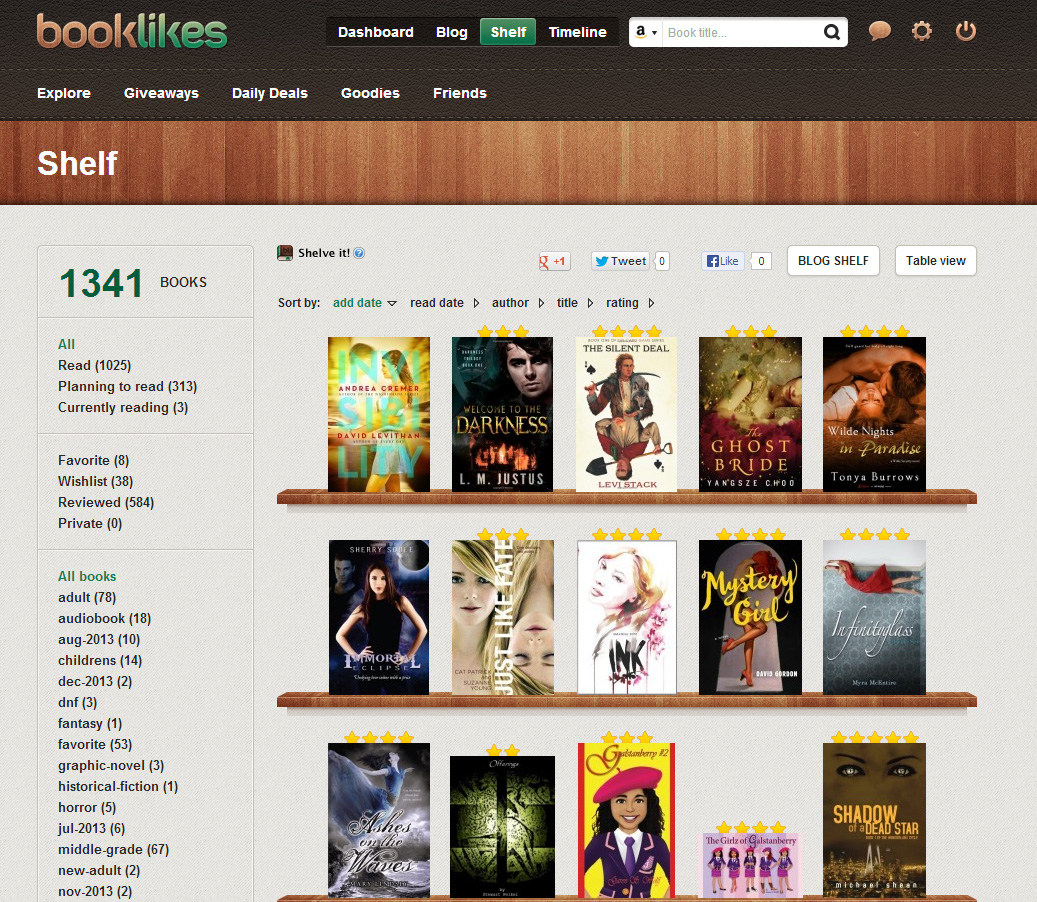
Task: Open Ashes on the Waves cover
Action: click(379, 820)
